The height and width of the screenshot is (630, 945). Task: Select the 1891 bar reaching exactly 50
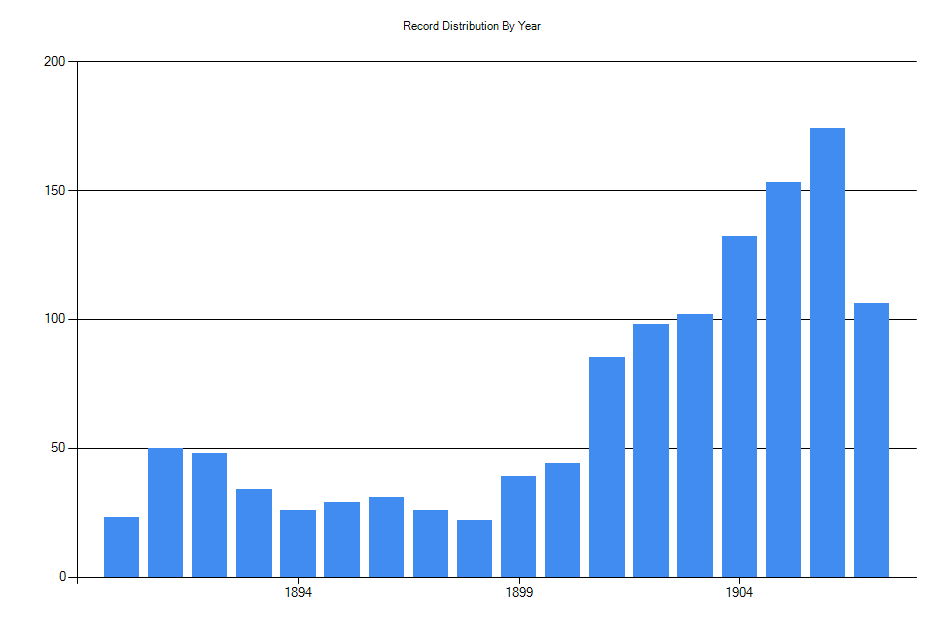[x=165, y=513]
